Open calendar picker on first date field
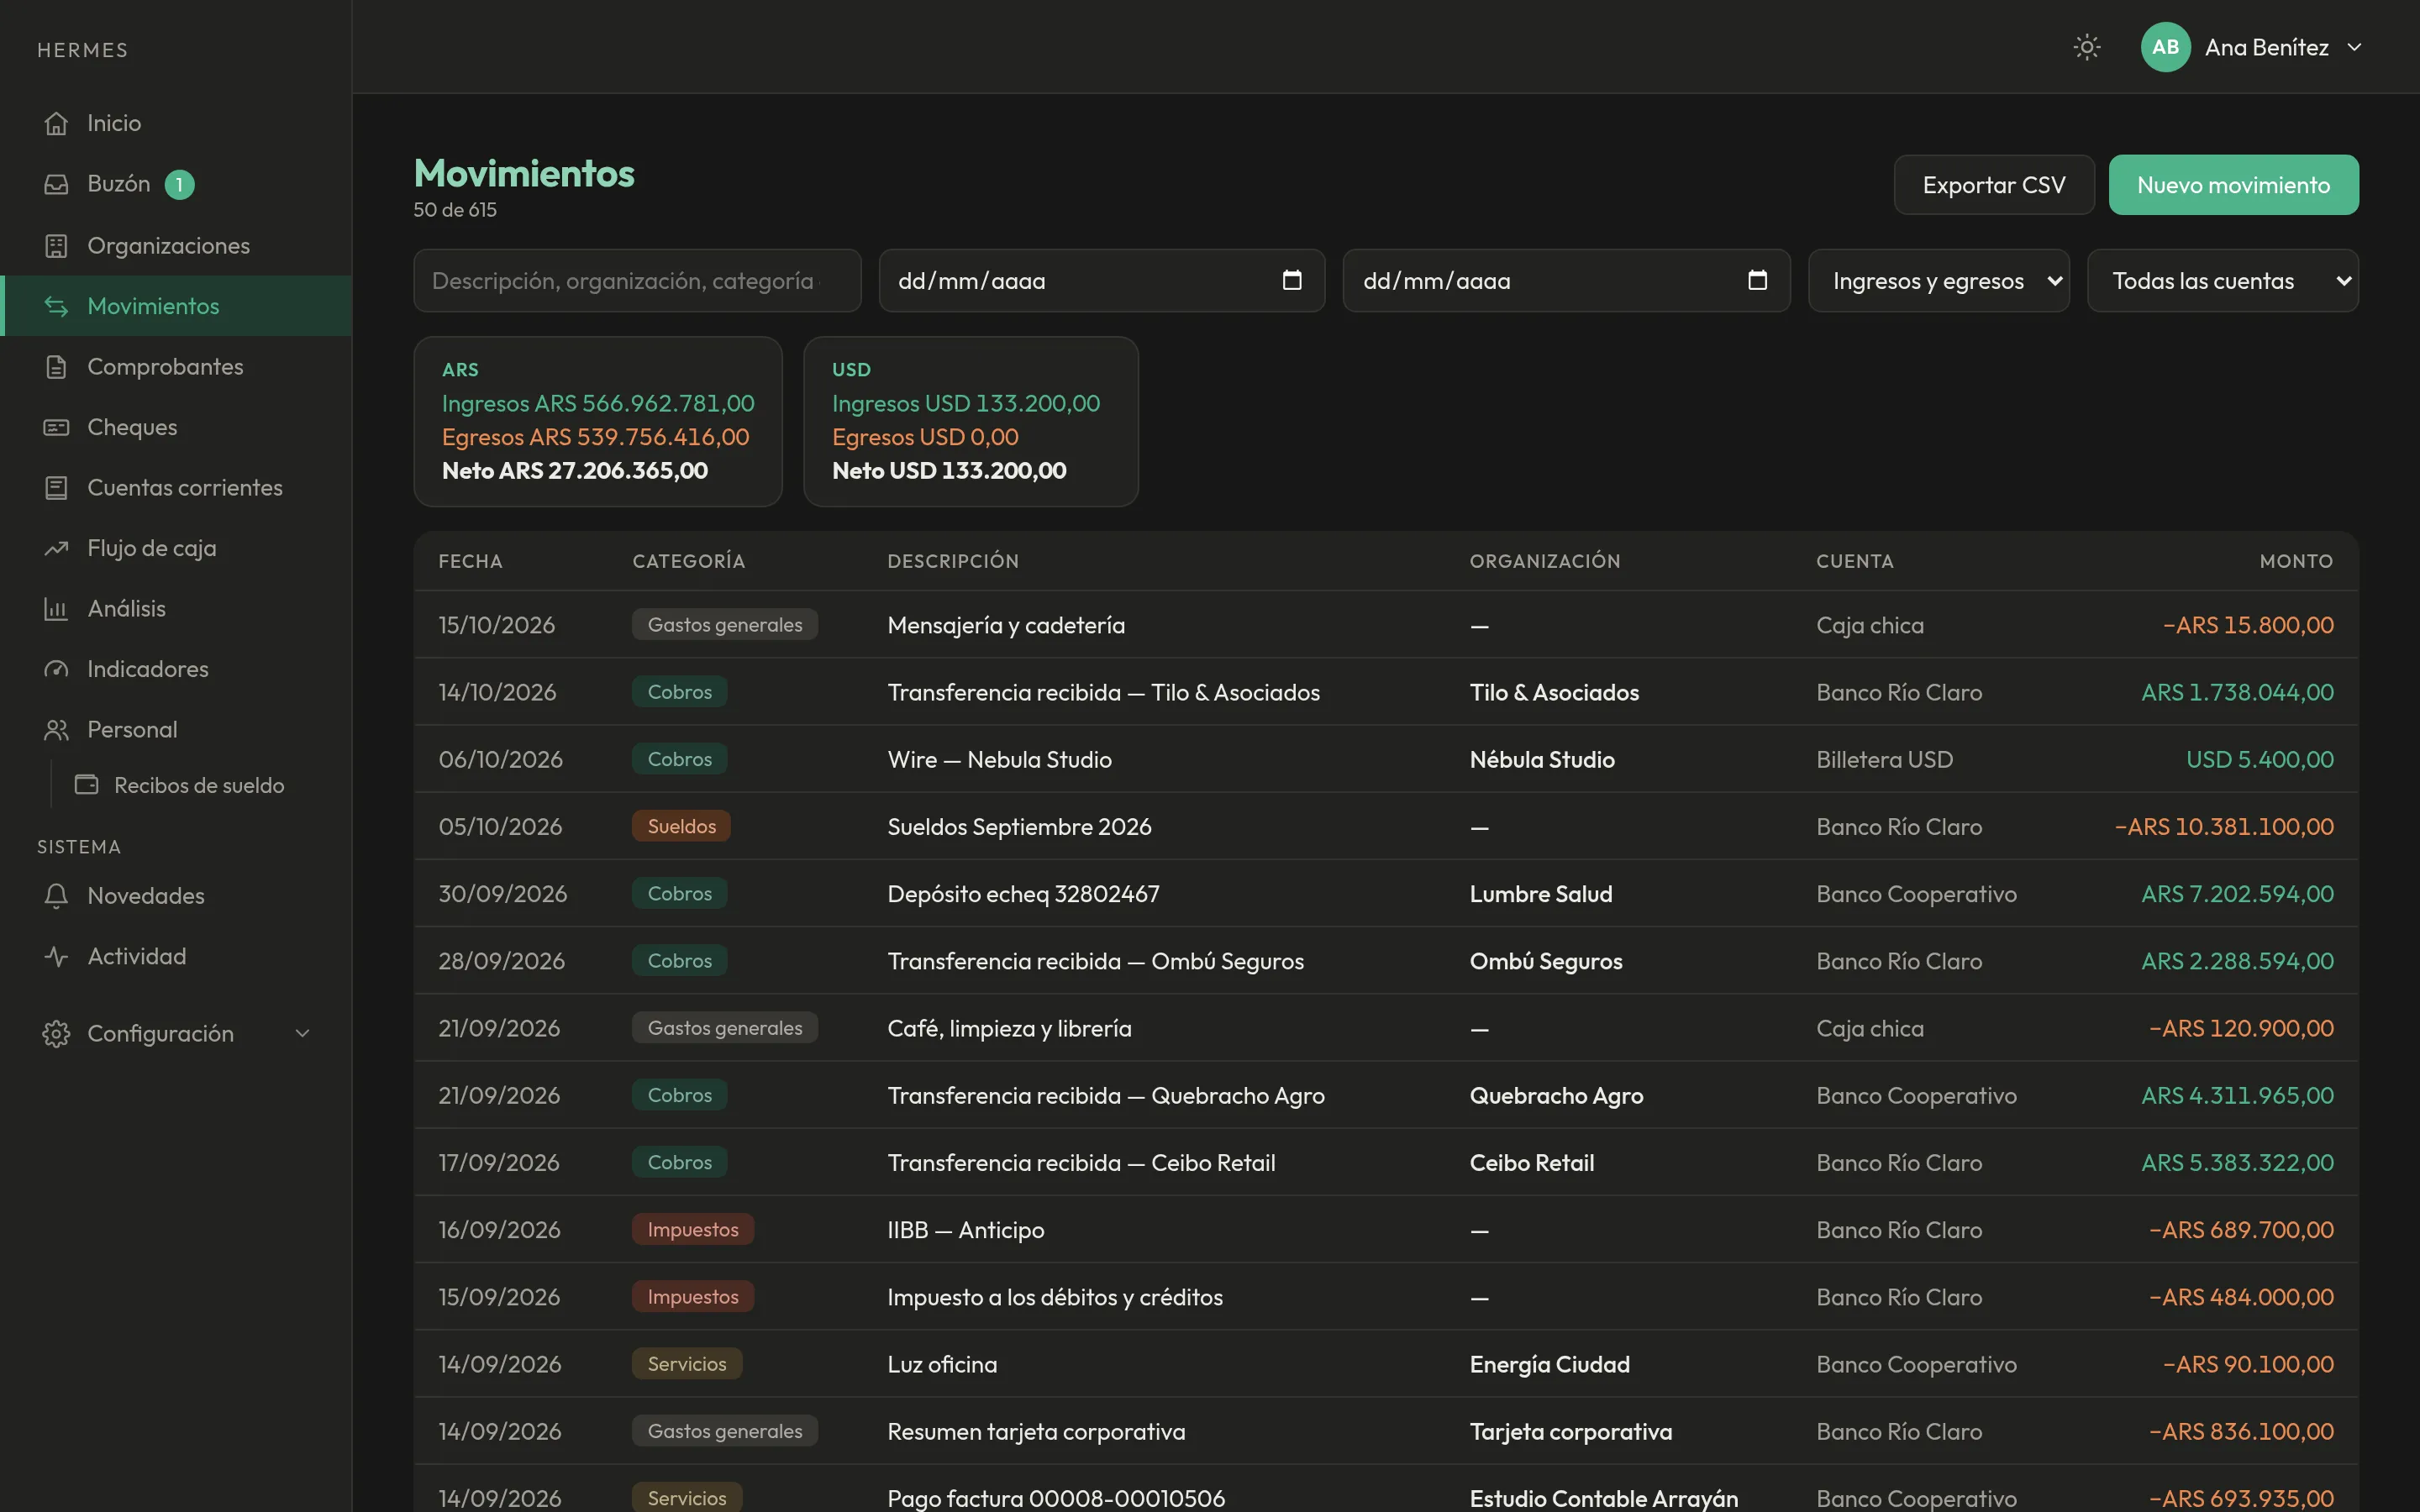This screenshot has height=1512, width=2420. pos(1292,280)
